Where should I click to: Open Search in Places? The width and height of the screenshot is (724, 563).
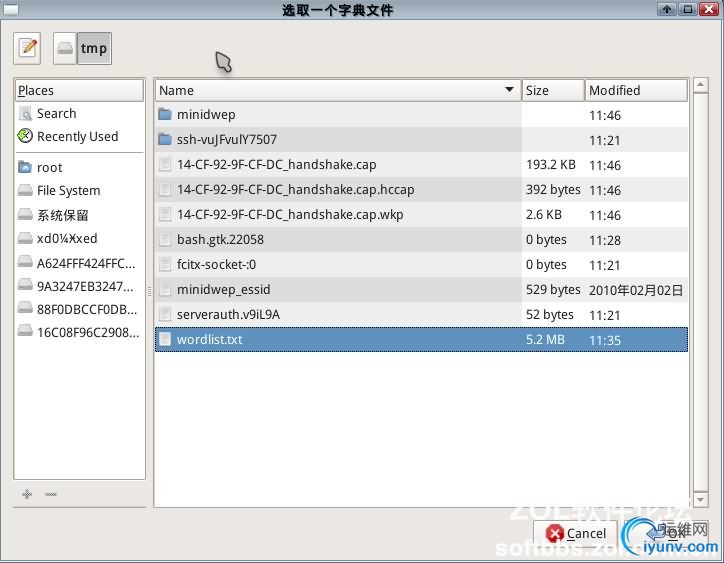pyautogui.click(x=79, y=114)
